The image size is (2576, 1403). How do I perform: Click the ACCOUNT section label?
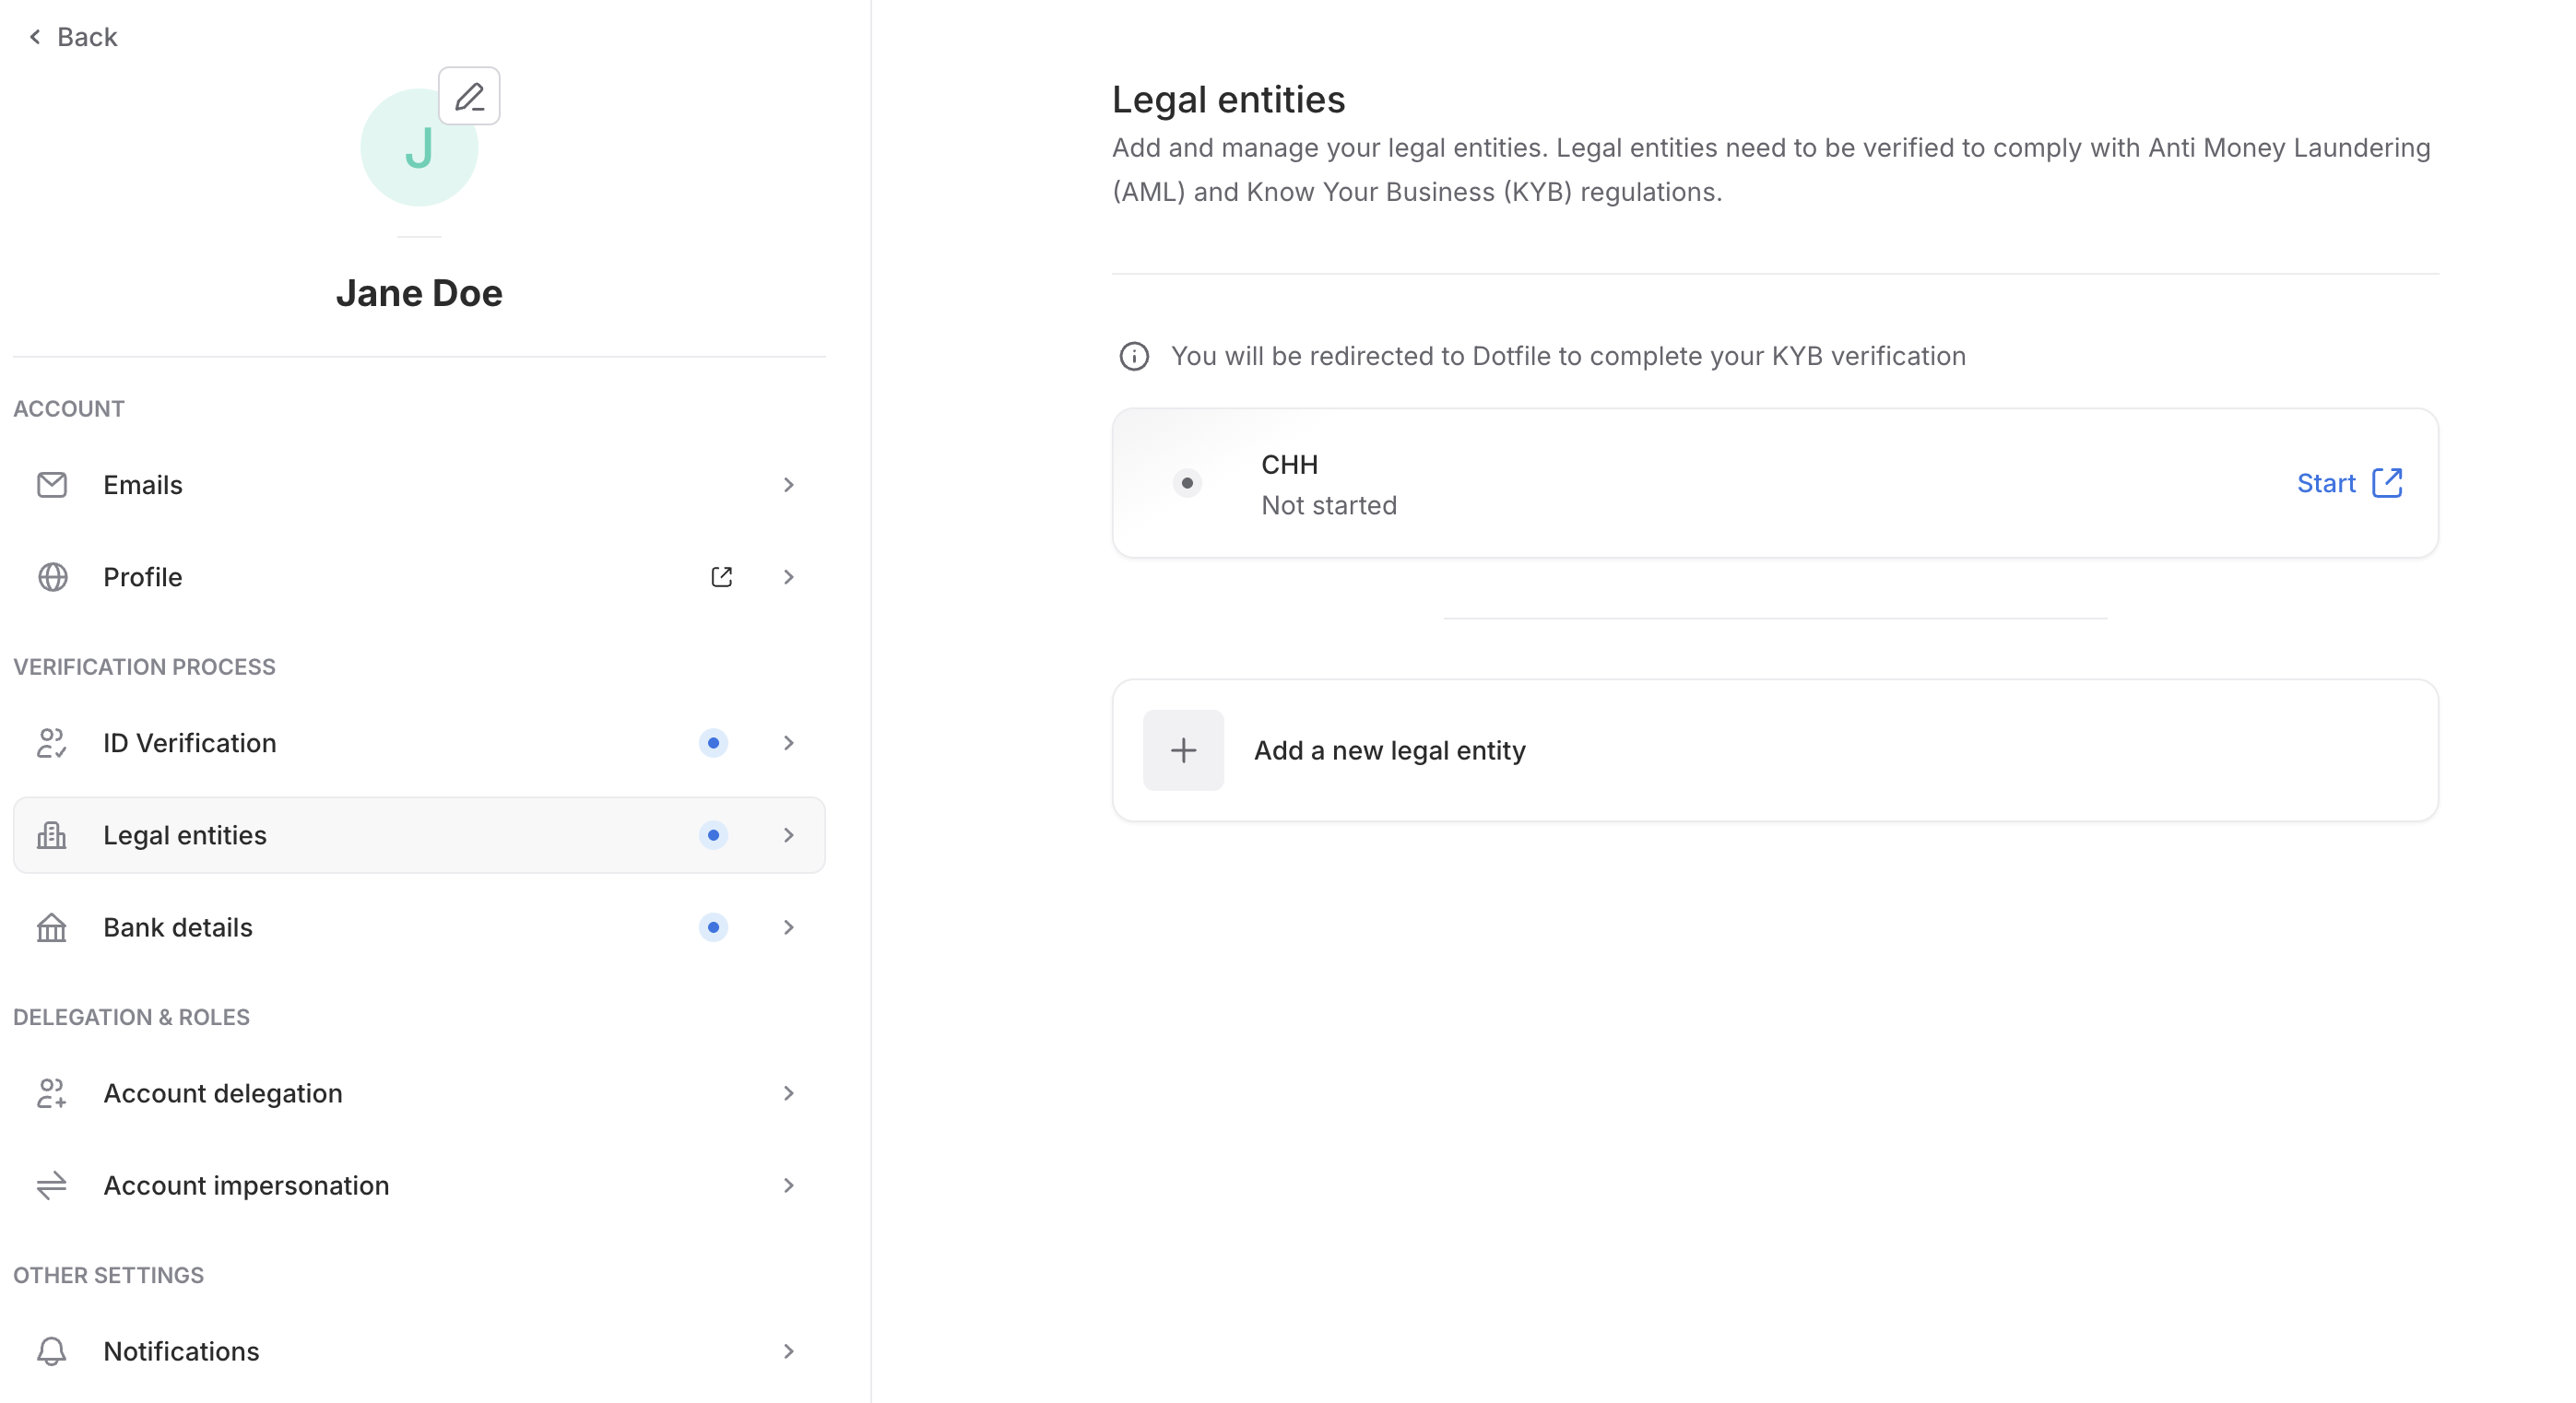coord(69,408)
